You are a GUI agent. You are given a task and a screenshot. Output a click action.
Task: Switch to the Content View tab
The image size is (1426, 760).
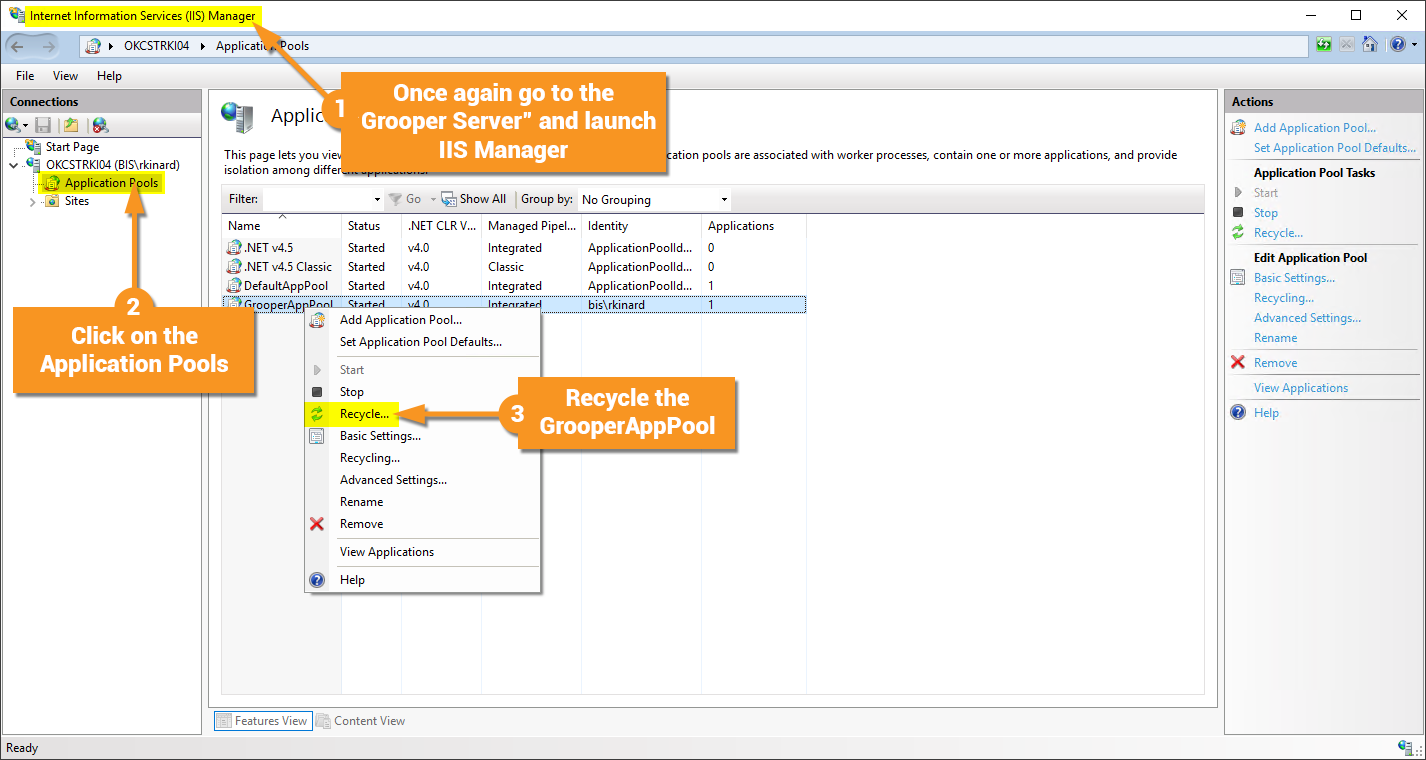tap(361, 721)
